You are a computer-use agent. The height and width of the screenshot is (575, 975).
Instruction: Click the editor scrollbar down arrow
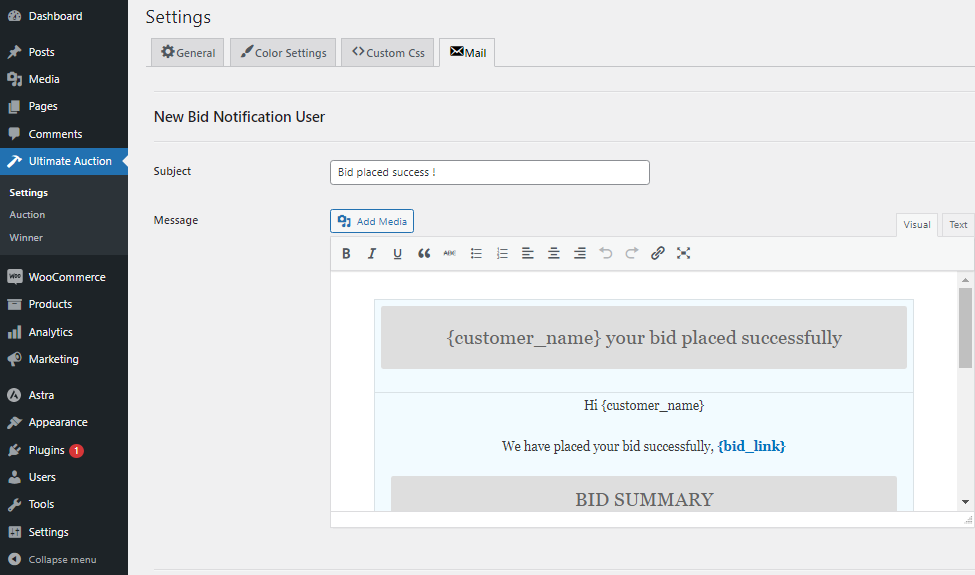pos(965,502)
